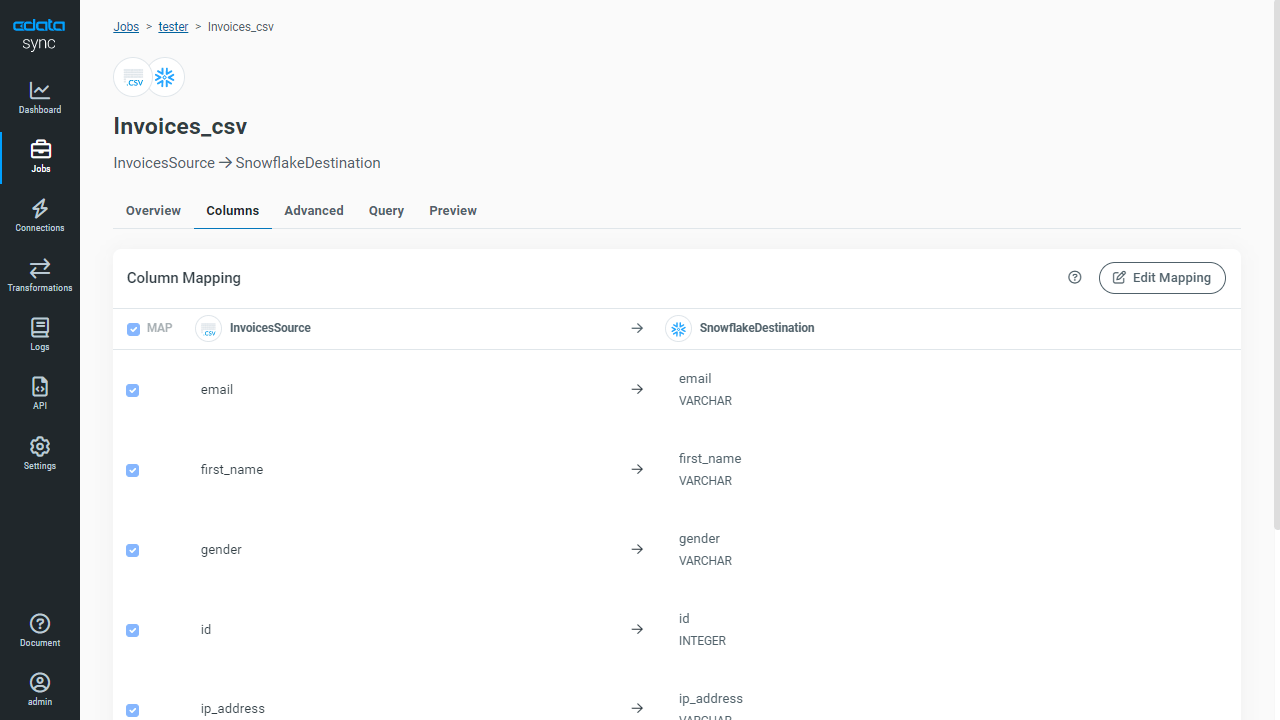Image resolution: width=1280 pixels, height=720 pixels.
Task: Click the Edit Mapping button
Action: click(1161, 277)
